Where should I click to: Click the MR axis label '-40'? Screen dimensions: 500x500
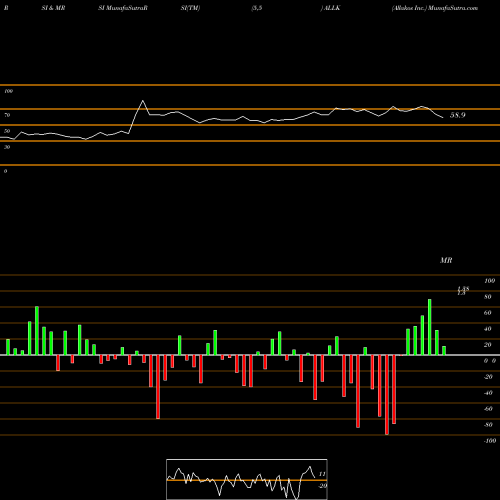point(488,393)
